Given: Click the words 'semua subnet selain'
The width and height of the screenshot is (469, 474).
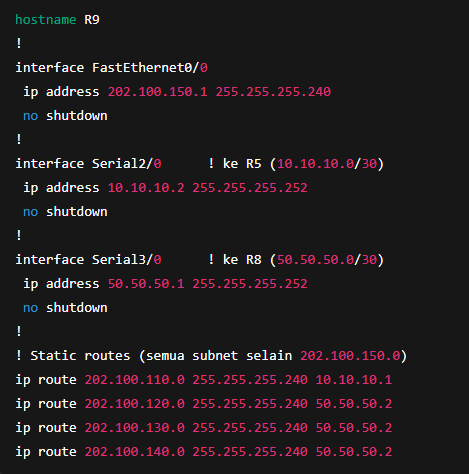Looking at the screenshot, I should coord(219,356).
